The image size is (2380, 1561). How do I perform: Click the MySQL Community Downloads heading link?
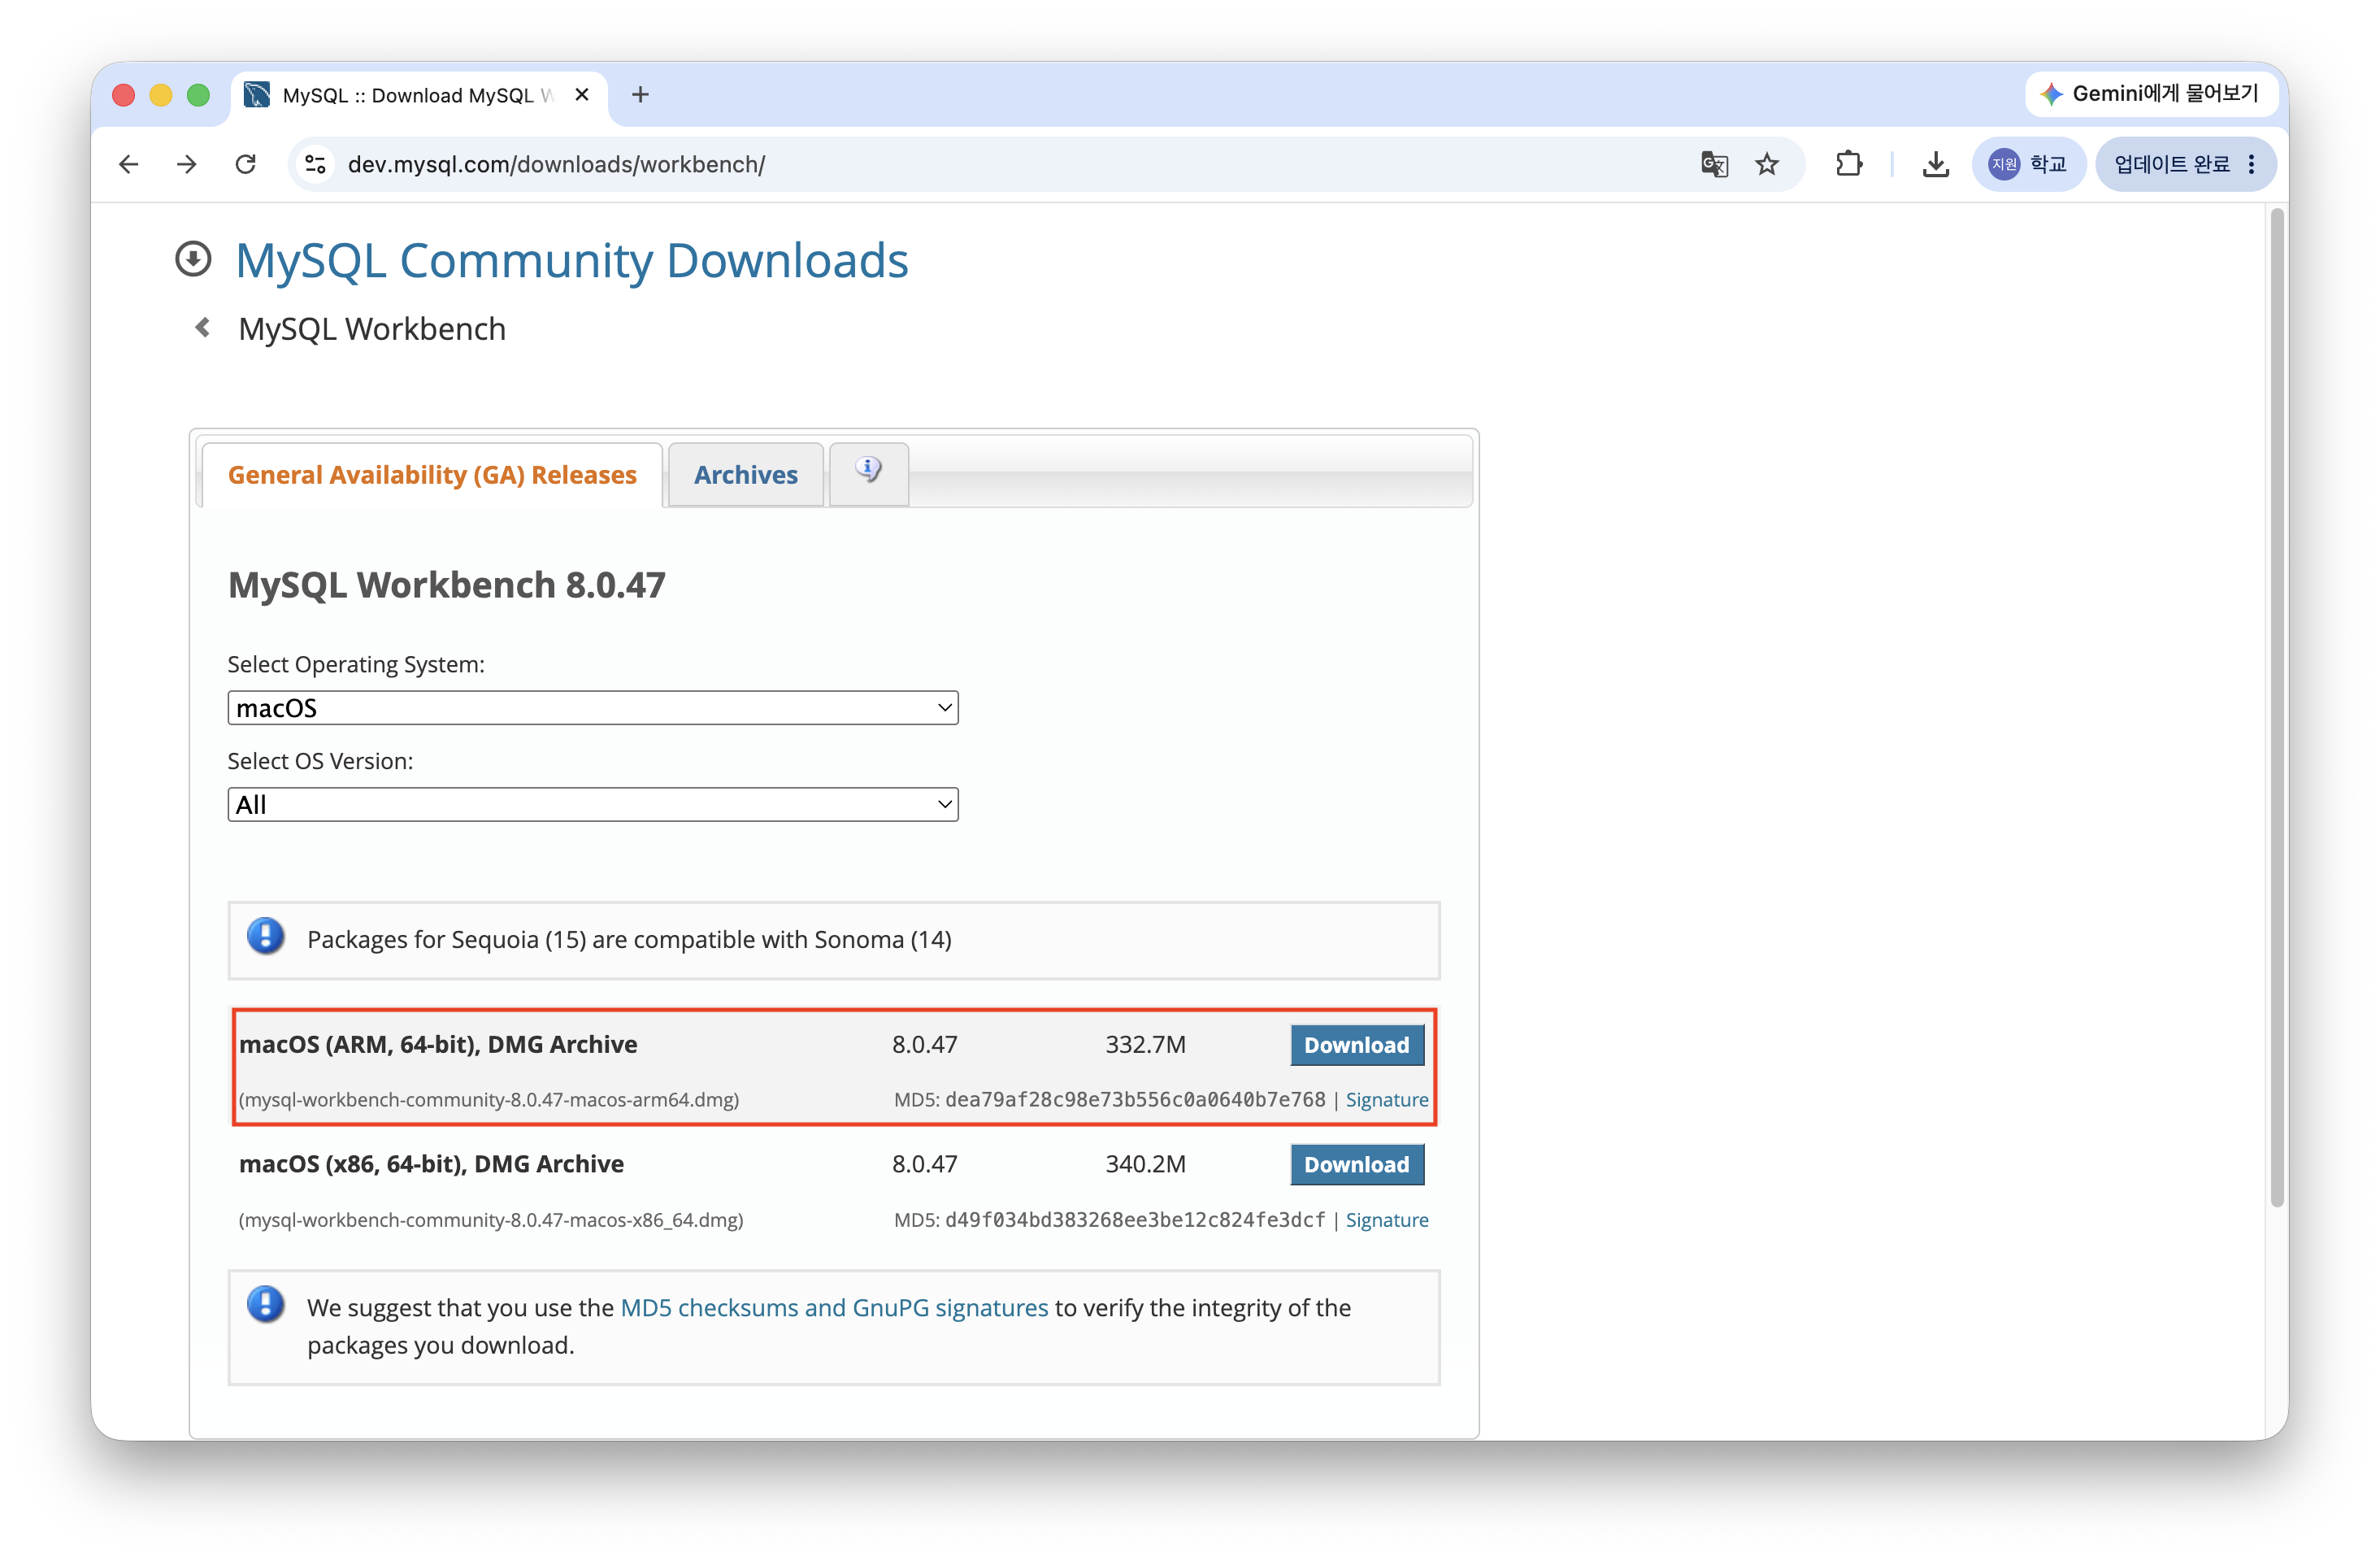click(x=572, y=260)
